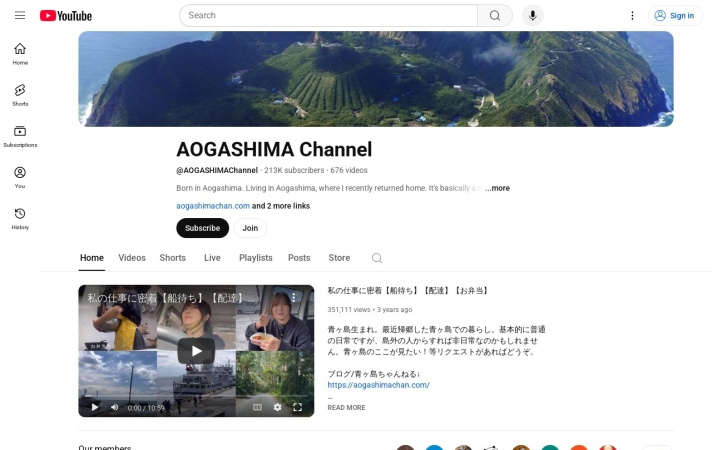Click the 351,111 views text

tap(349, 310)
